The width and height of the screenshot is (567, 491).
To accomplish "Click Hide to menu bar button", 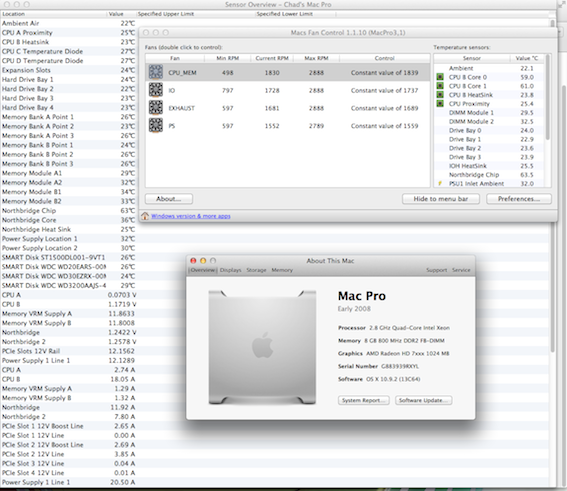I will coord(441,199).
